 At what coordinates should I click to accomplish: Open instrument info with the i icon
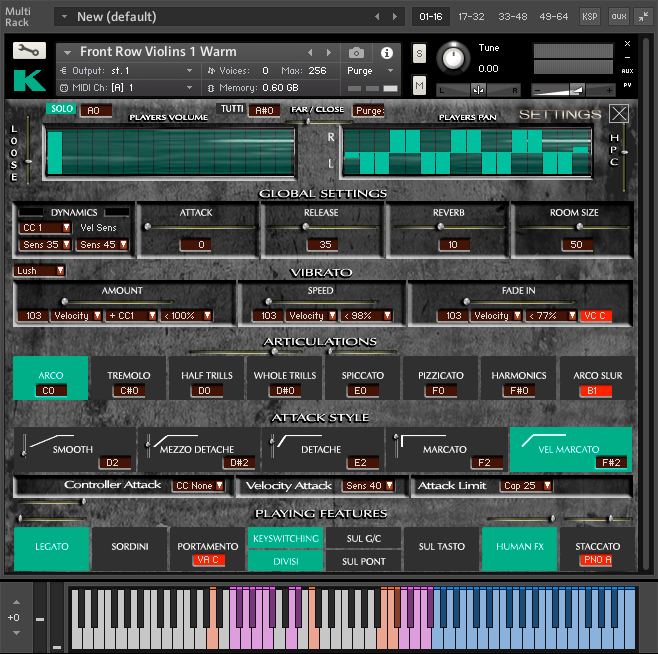pos(386,52)
